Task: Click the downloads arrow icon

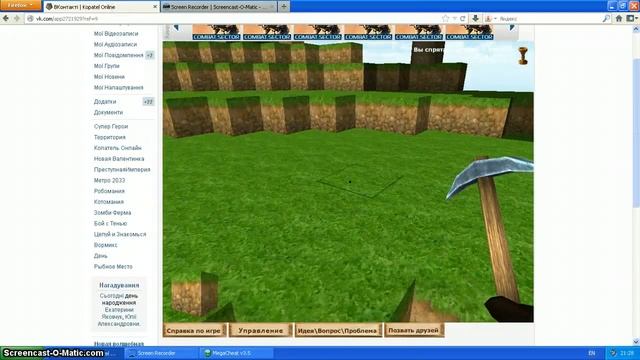Action: pos(476,18)
